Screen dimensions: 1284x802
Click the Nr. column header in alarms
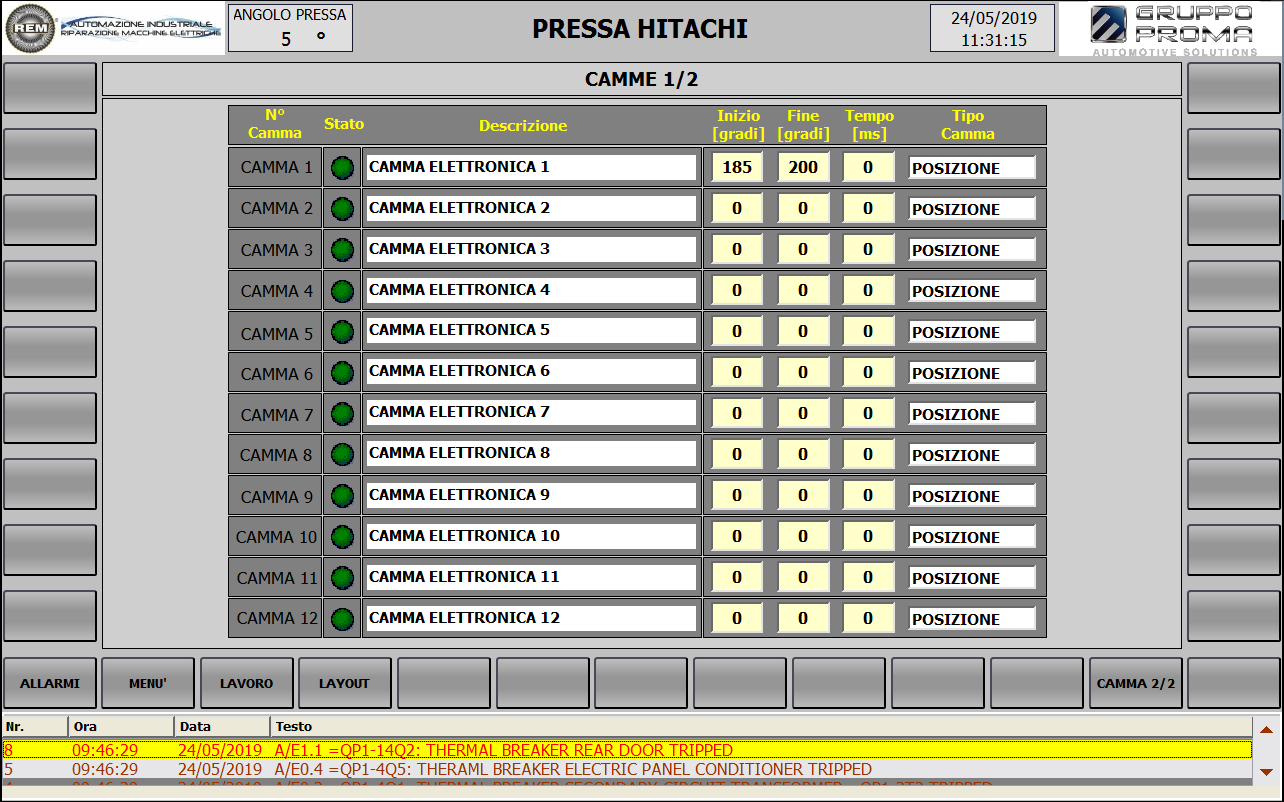(35, 726)
